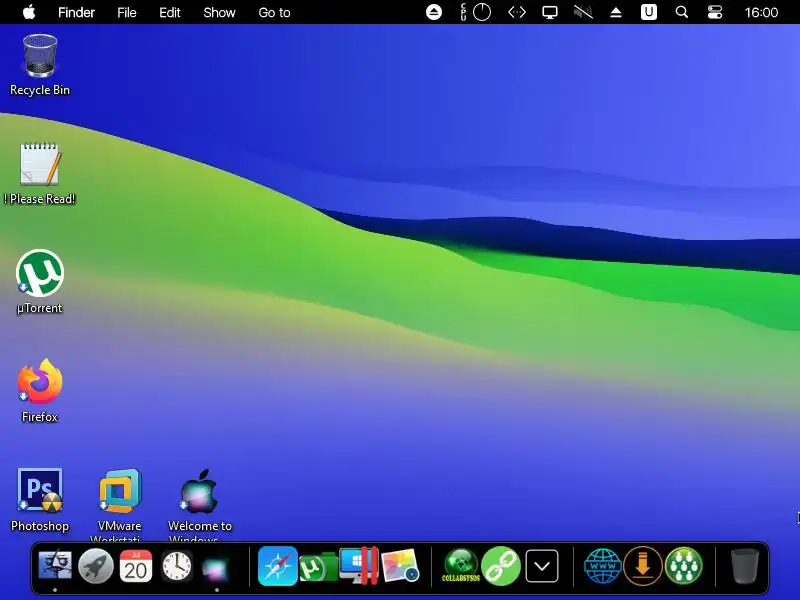This screenshot has width=800, height=600.
Task: Open the Show menu
Action: coord(219,12)
